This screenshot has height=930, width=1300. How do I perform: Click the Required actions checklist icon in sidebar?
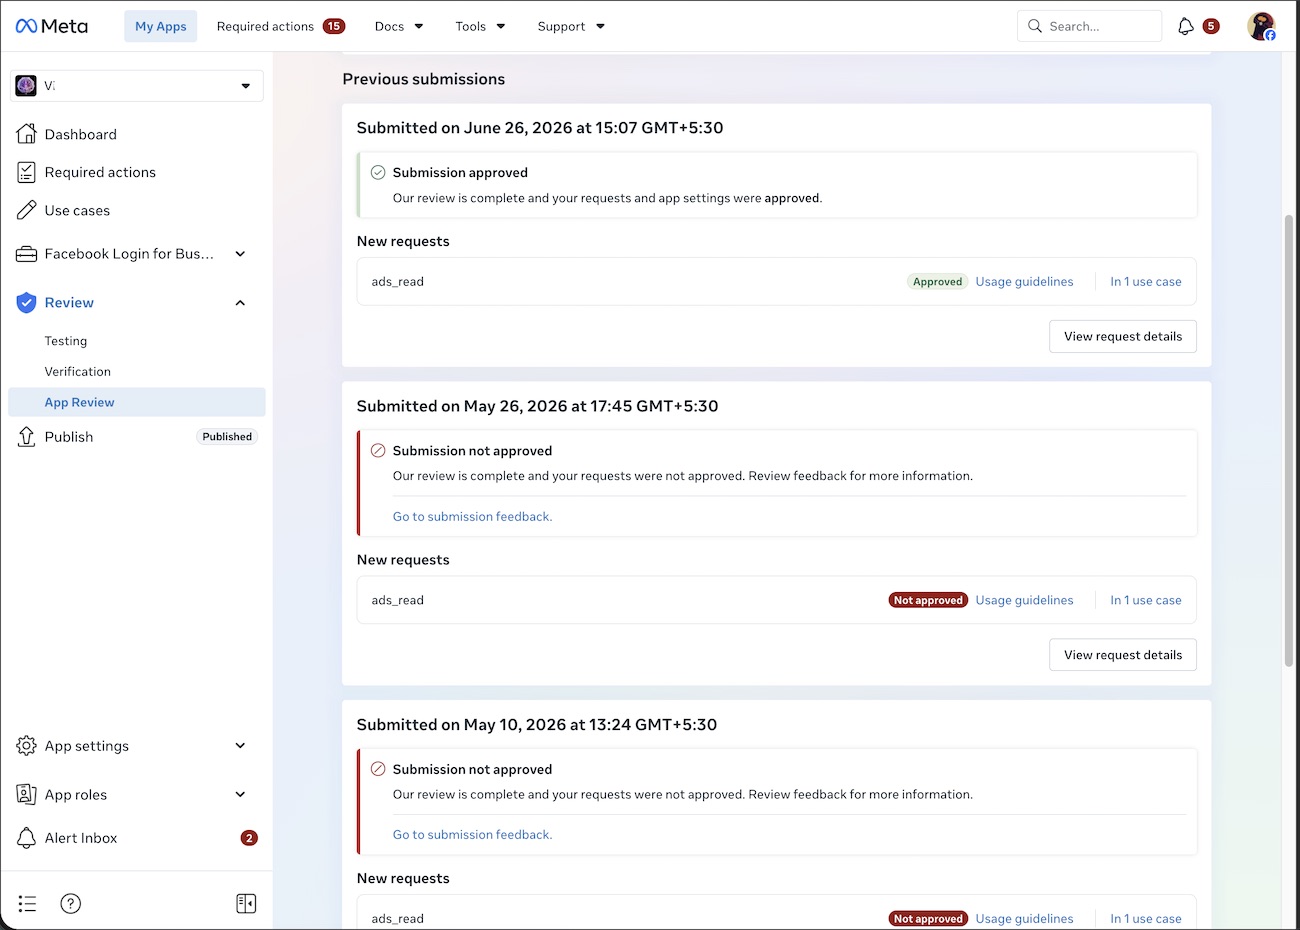[x=27, y=172]
